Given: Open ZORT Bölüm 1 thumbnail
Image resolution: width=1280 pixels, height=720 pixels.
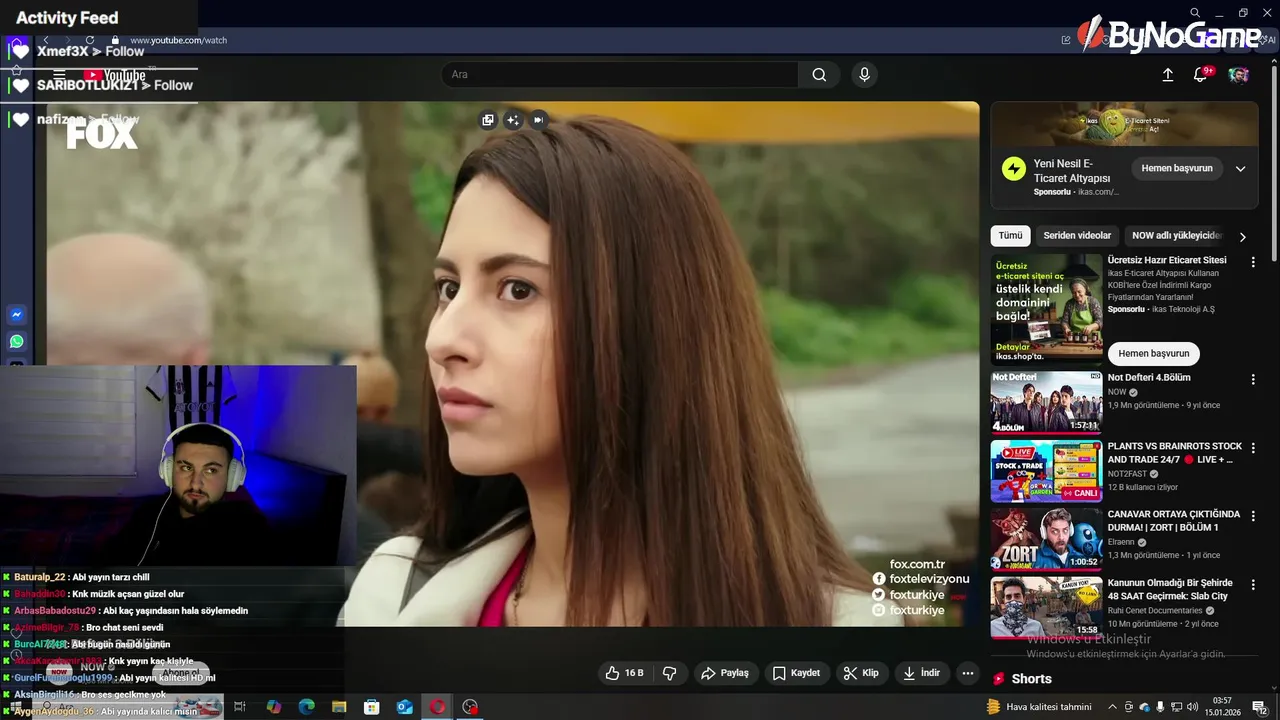Looking at the screenshot, I should pyautogui.click(x=1046, y=538).
